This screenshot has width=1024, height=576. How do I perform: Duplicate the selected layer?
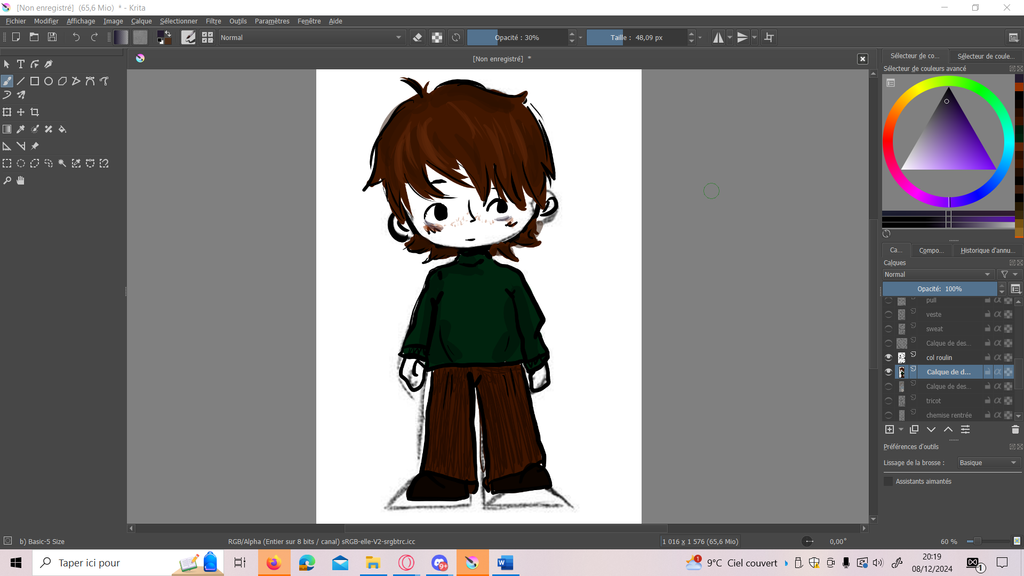pyautogui.click(x=914, y=430)
